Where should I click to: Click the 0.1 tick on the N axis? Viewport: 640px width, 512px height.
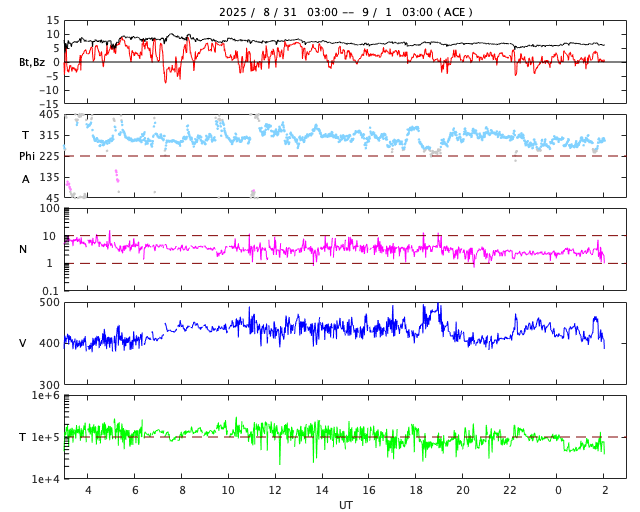pyautogui.click(x=51, y=291)
